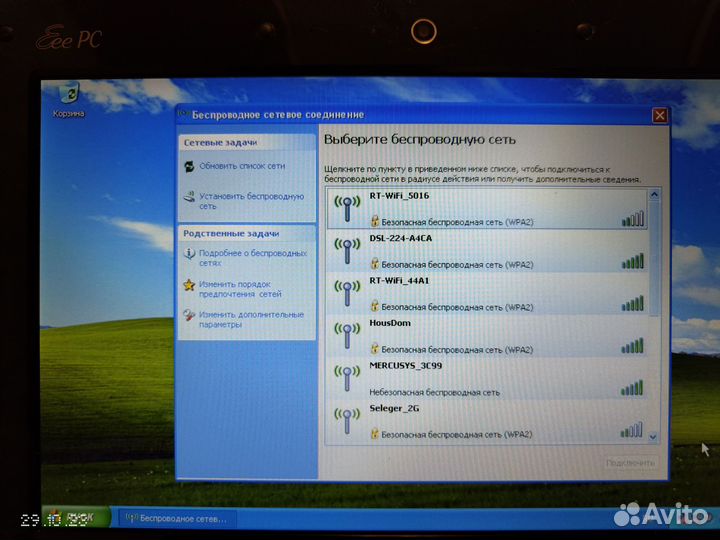
Task: Click signal strength bars of Seleger_2G
Action: coord(632,430)
